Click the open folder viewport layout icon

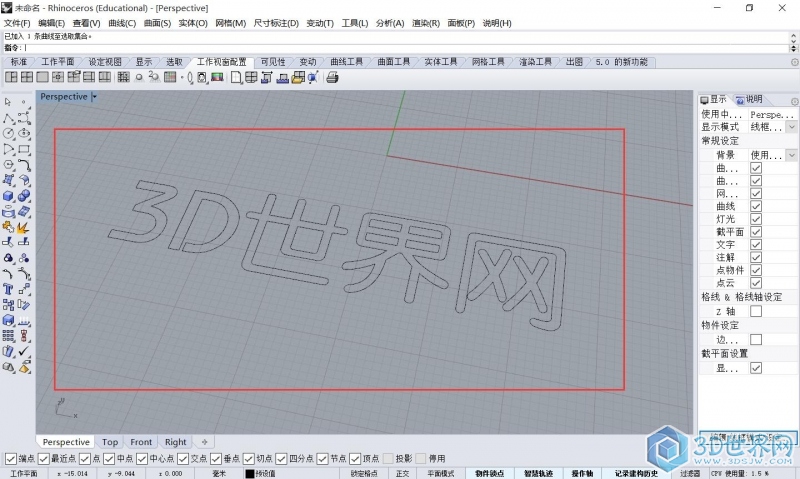tap(298, 78)
